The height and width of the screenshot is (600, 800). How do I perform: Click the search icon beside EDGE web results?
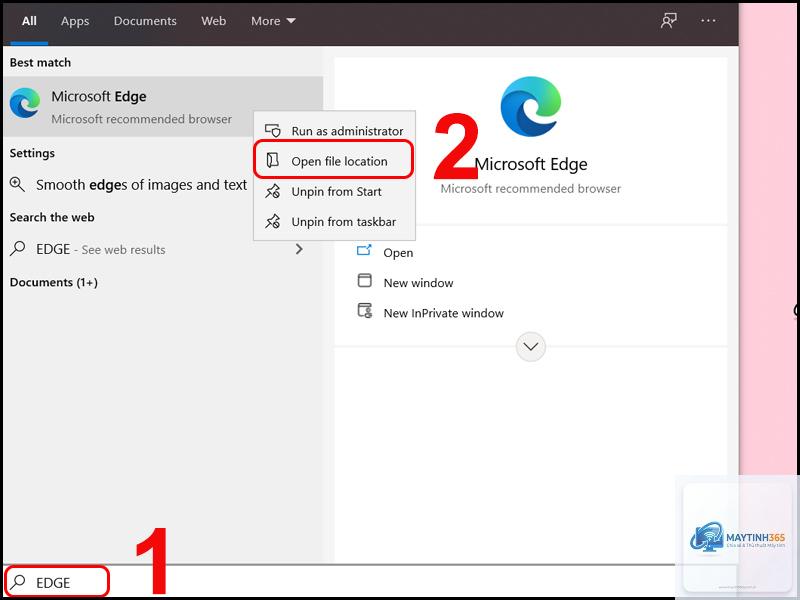(x=17, y=249)
